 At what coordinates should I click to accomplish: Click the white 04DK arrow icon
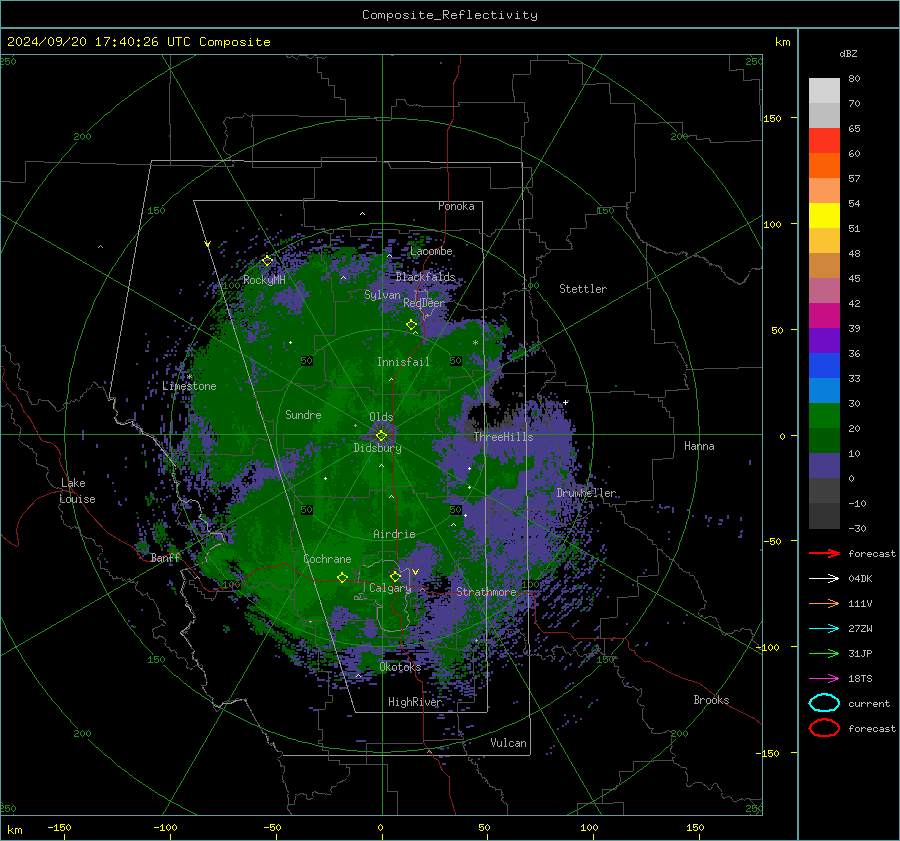(824, 579)
